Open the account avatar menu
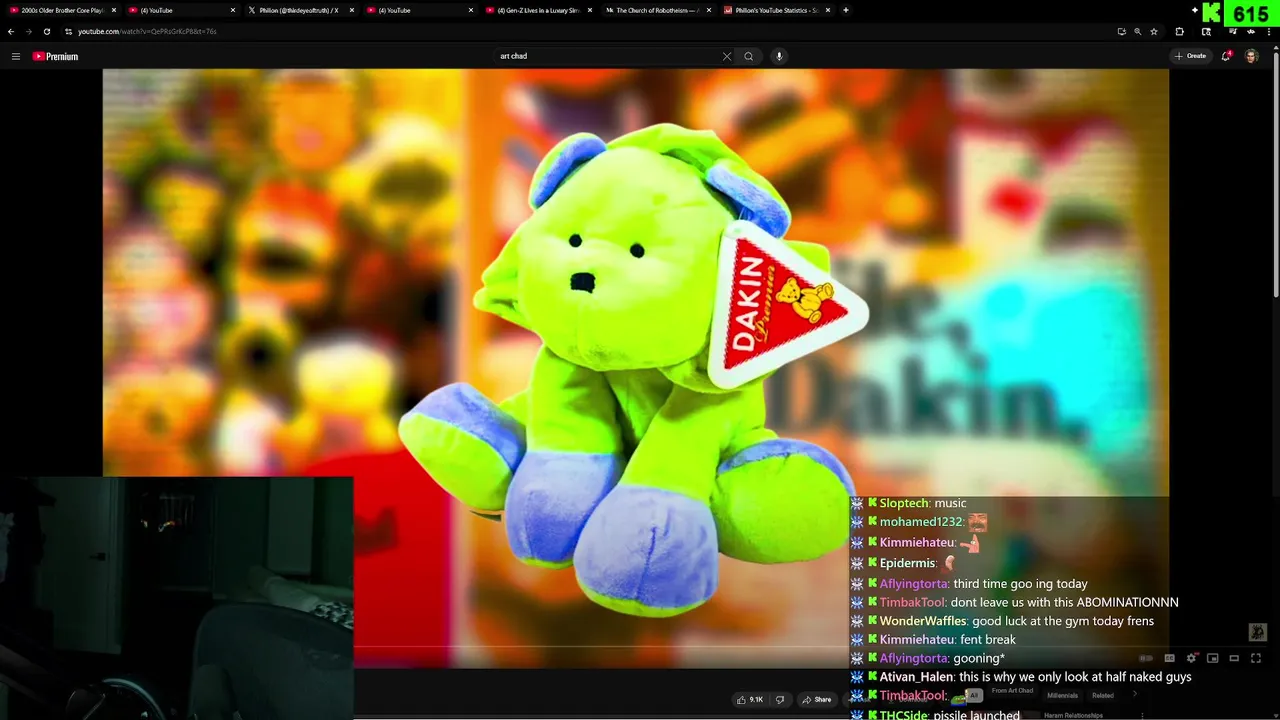Viewport: 1280px width, 720px height. pyautogui.click(x=1251, y=56)
